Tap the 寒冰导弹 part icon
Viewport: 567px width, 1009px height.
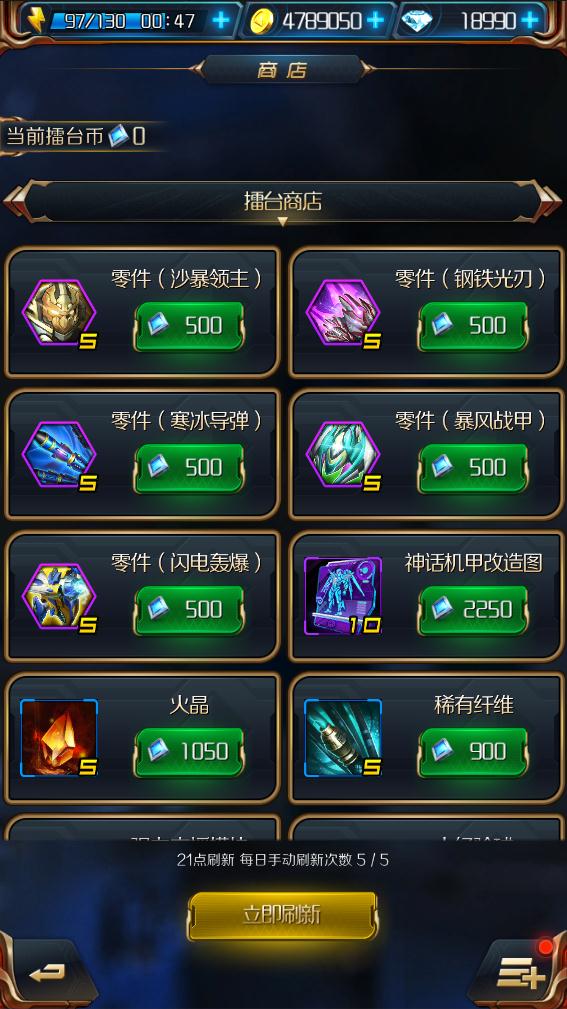pyautogui.click(x=59, y=456)
